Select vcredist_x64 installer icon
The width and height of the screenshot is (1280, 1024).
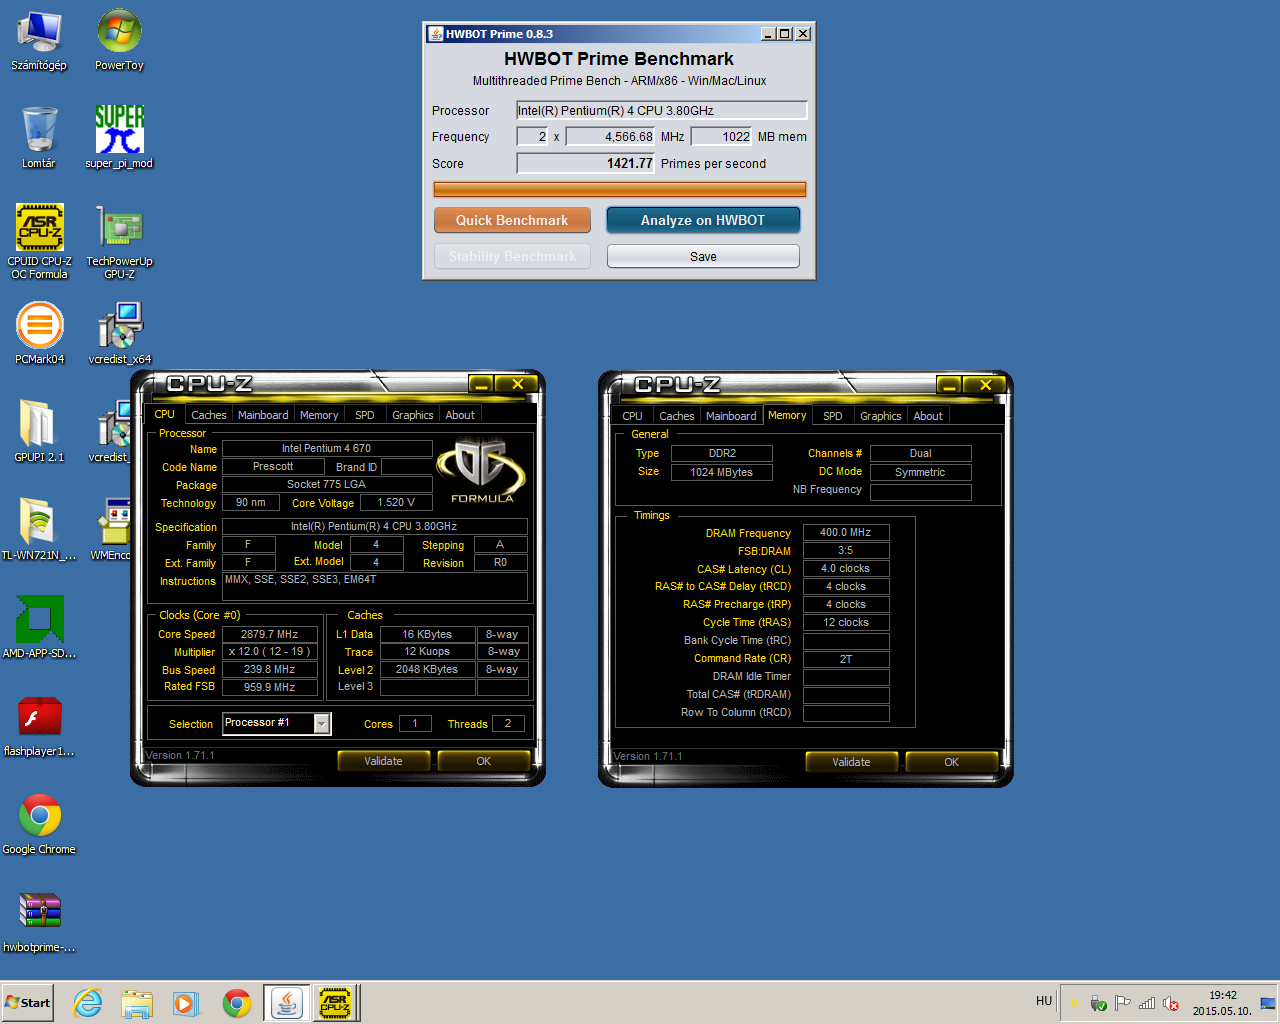(x=119, y=334)
